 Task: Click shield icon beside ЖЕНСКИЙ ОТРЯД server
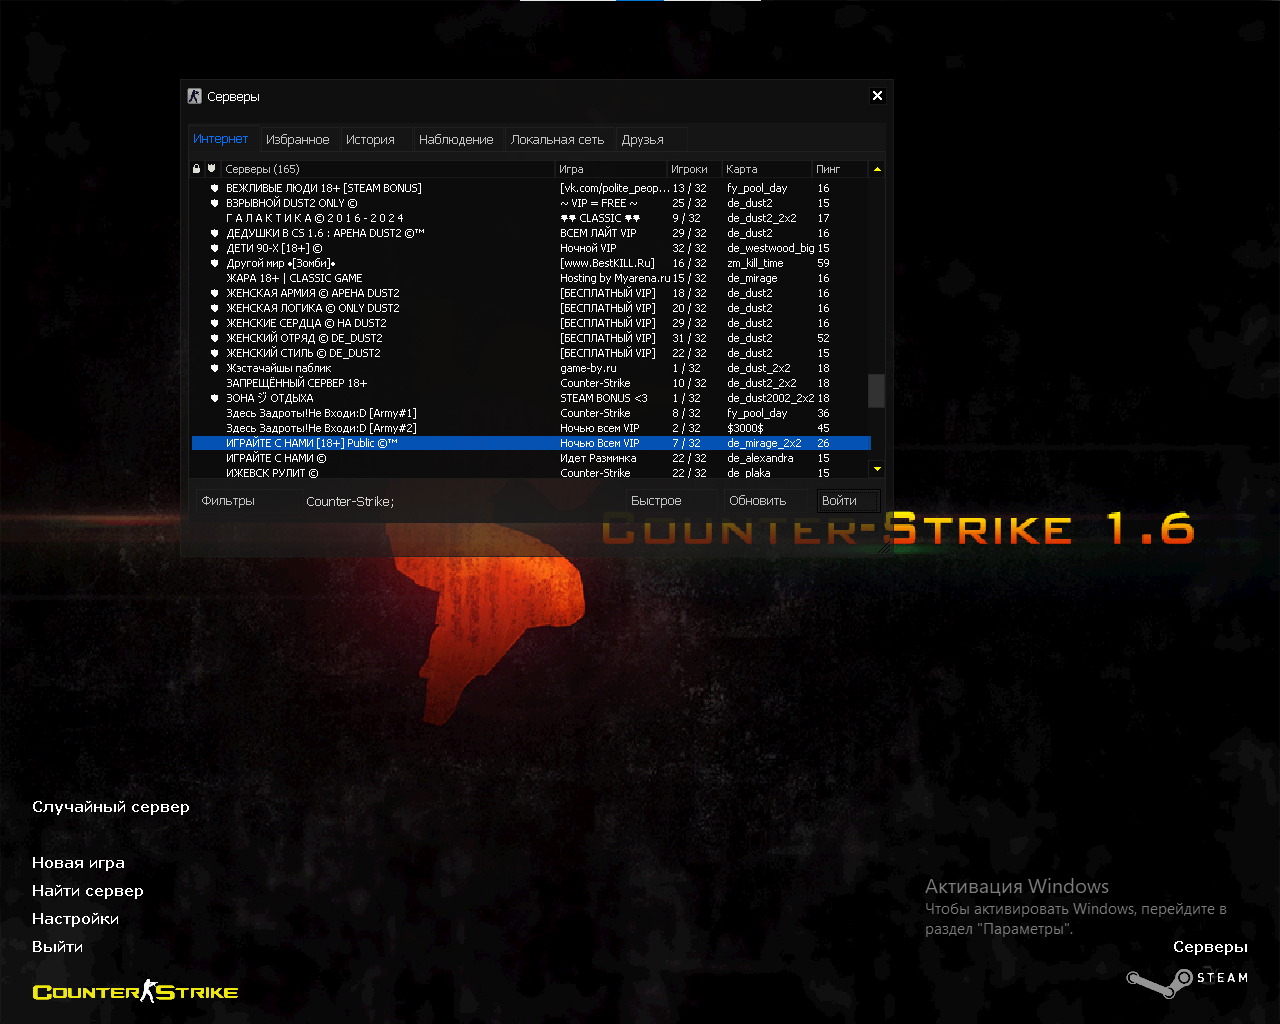tap(214, 338)
